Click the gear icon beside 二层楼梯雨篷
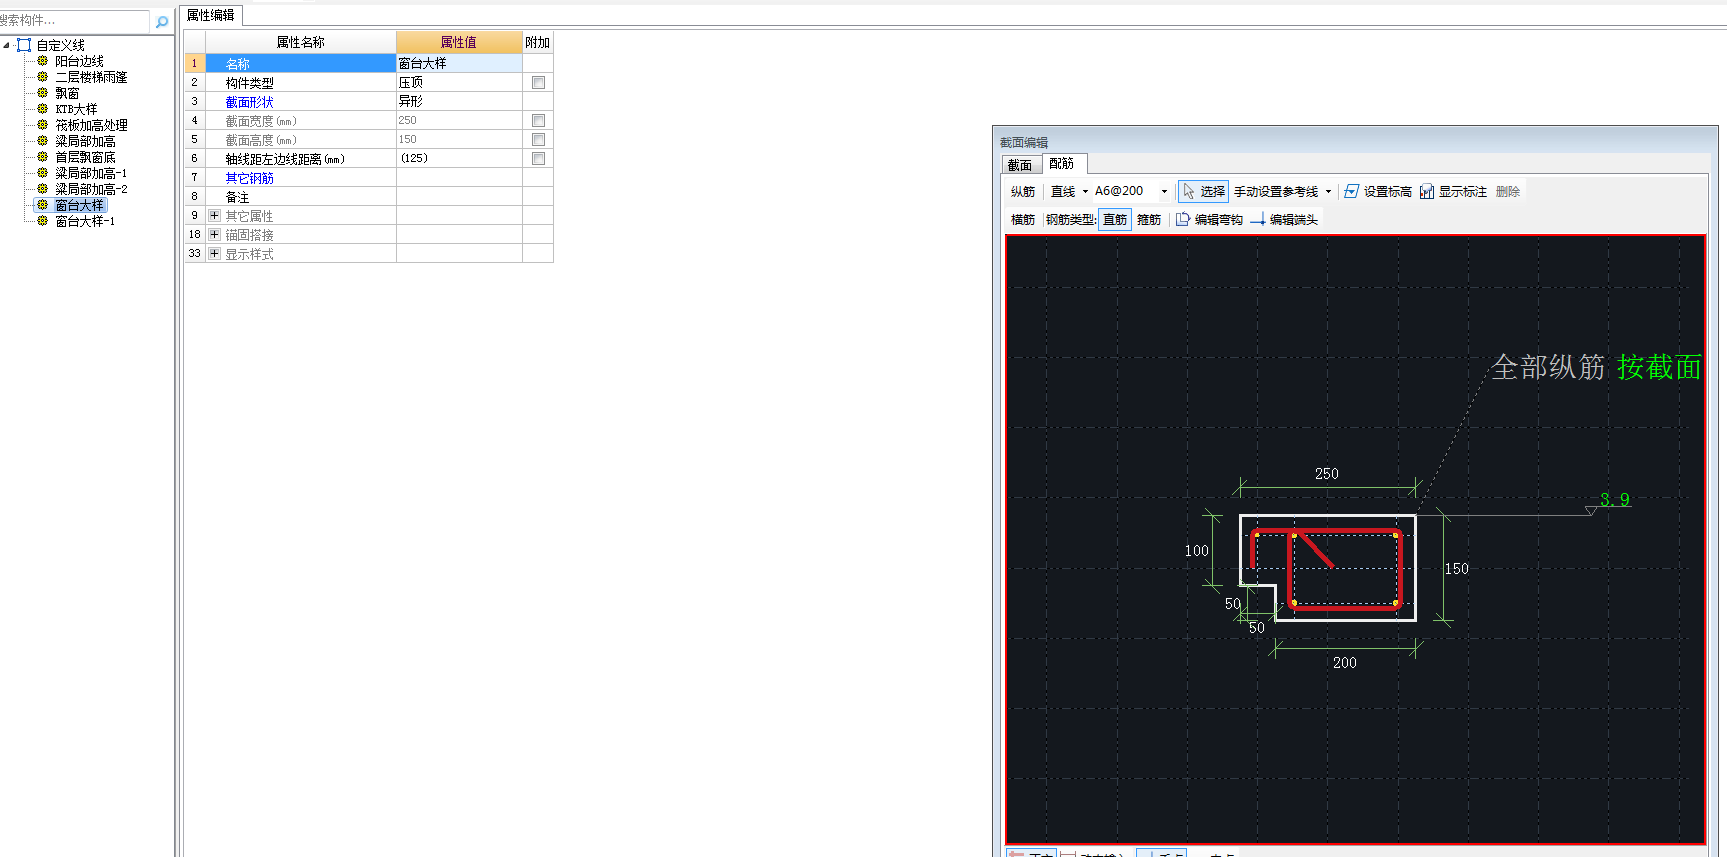The height and width of the screenshot is (857, 1727). 43,77
